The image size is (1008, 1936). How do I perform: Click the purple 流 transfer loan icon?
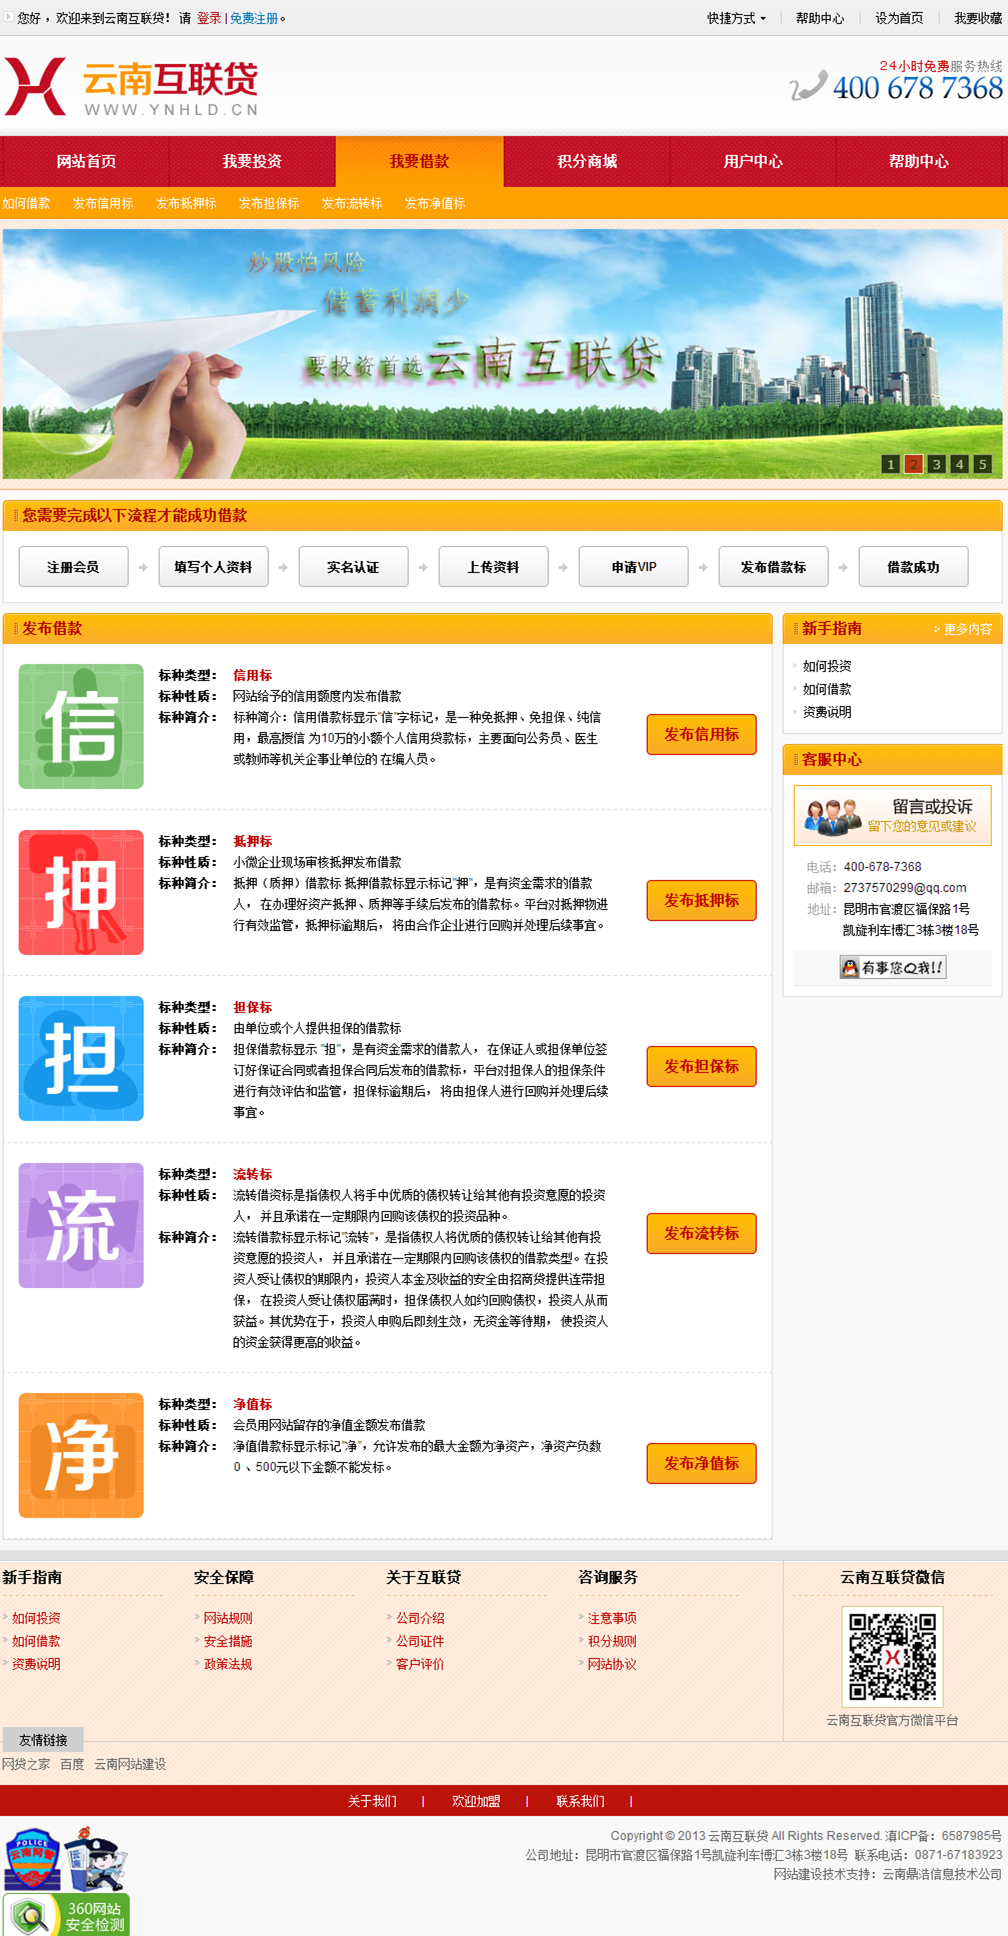point(81,1225)
